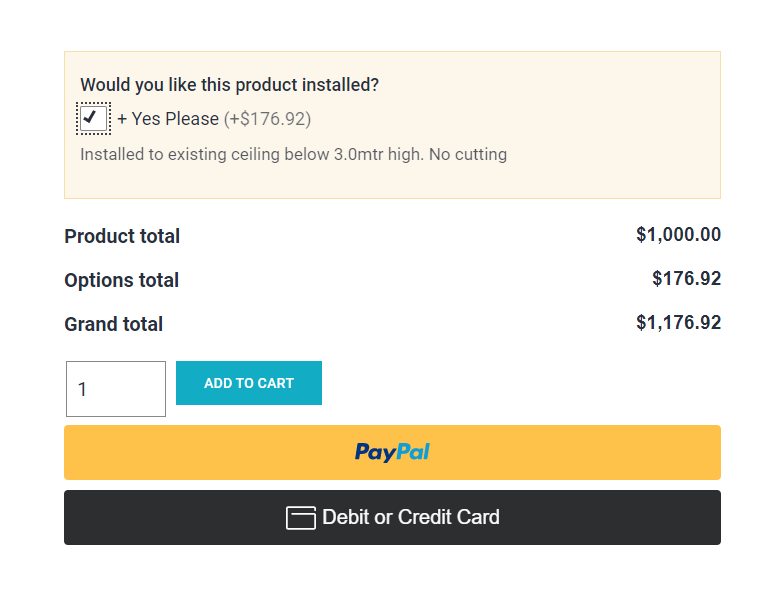The image size is (777, 612).
Task: Click the "Would you like this product installed?" heading
Action: [x=229, y=85]
